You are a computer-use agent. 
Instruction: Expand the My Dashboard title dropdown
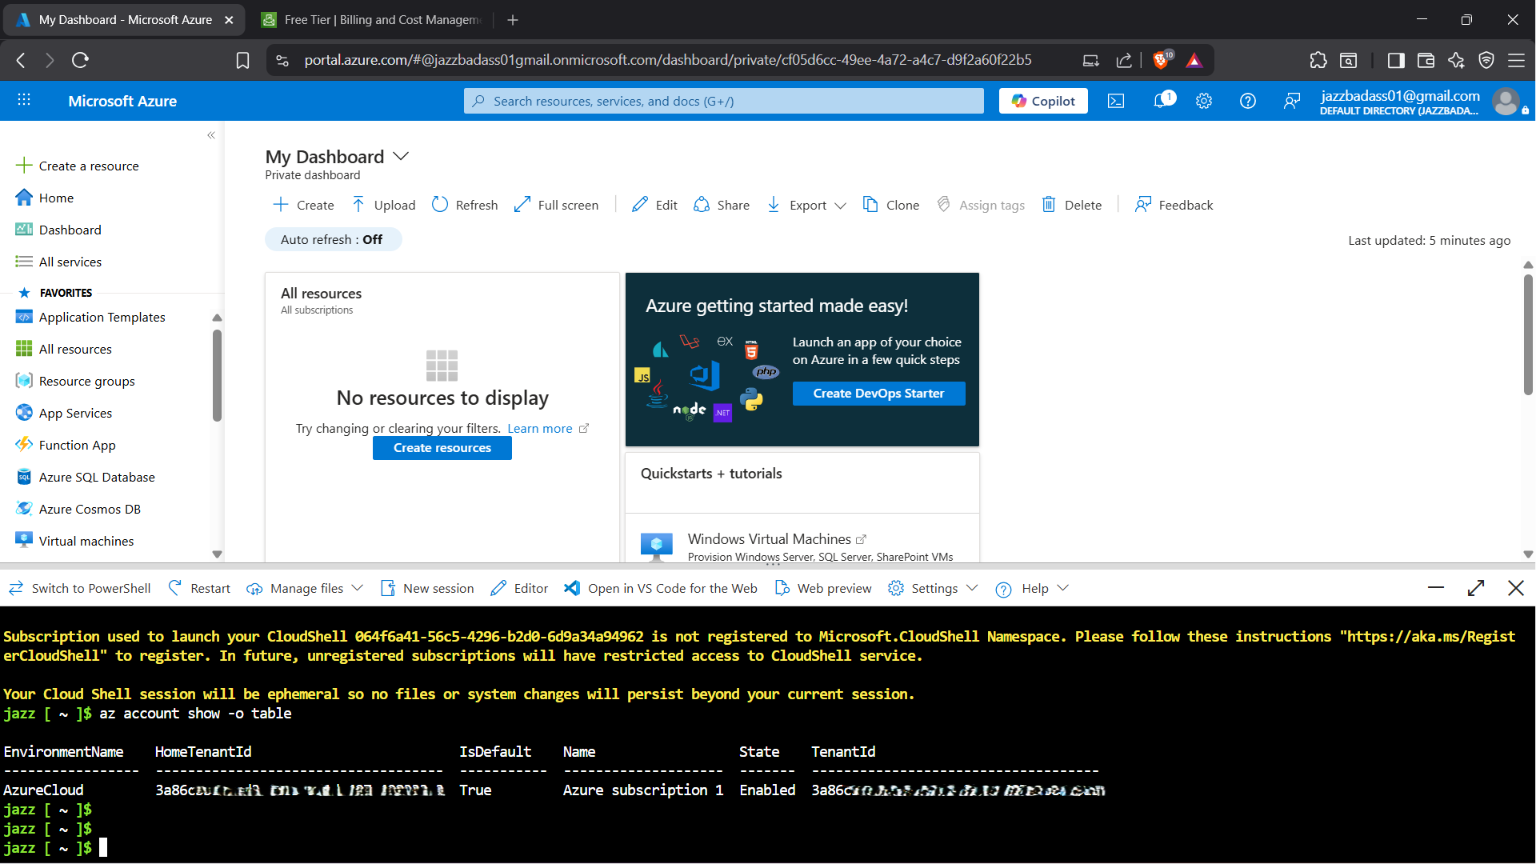tap(401, 156)
